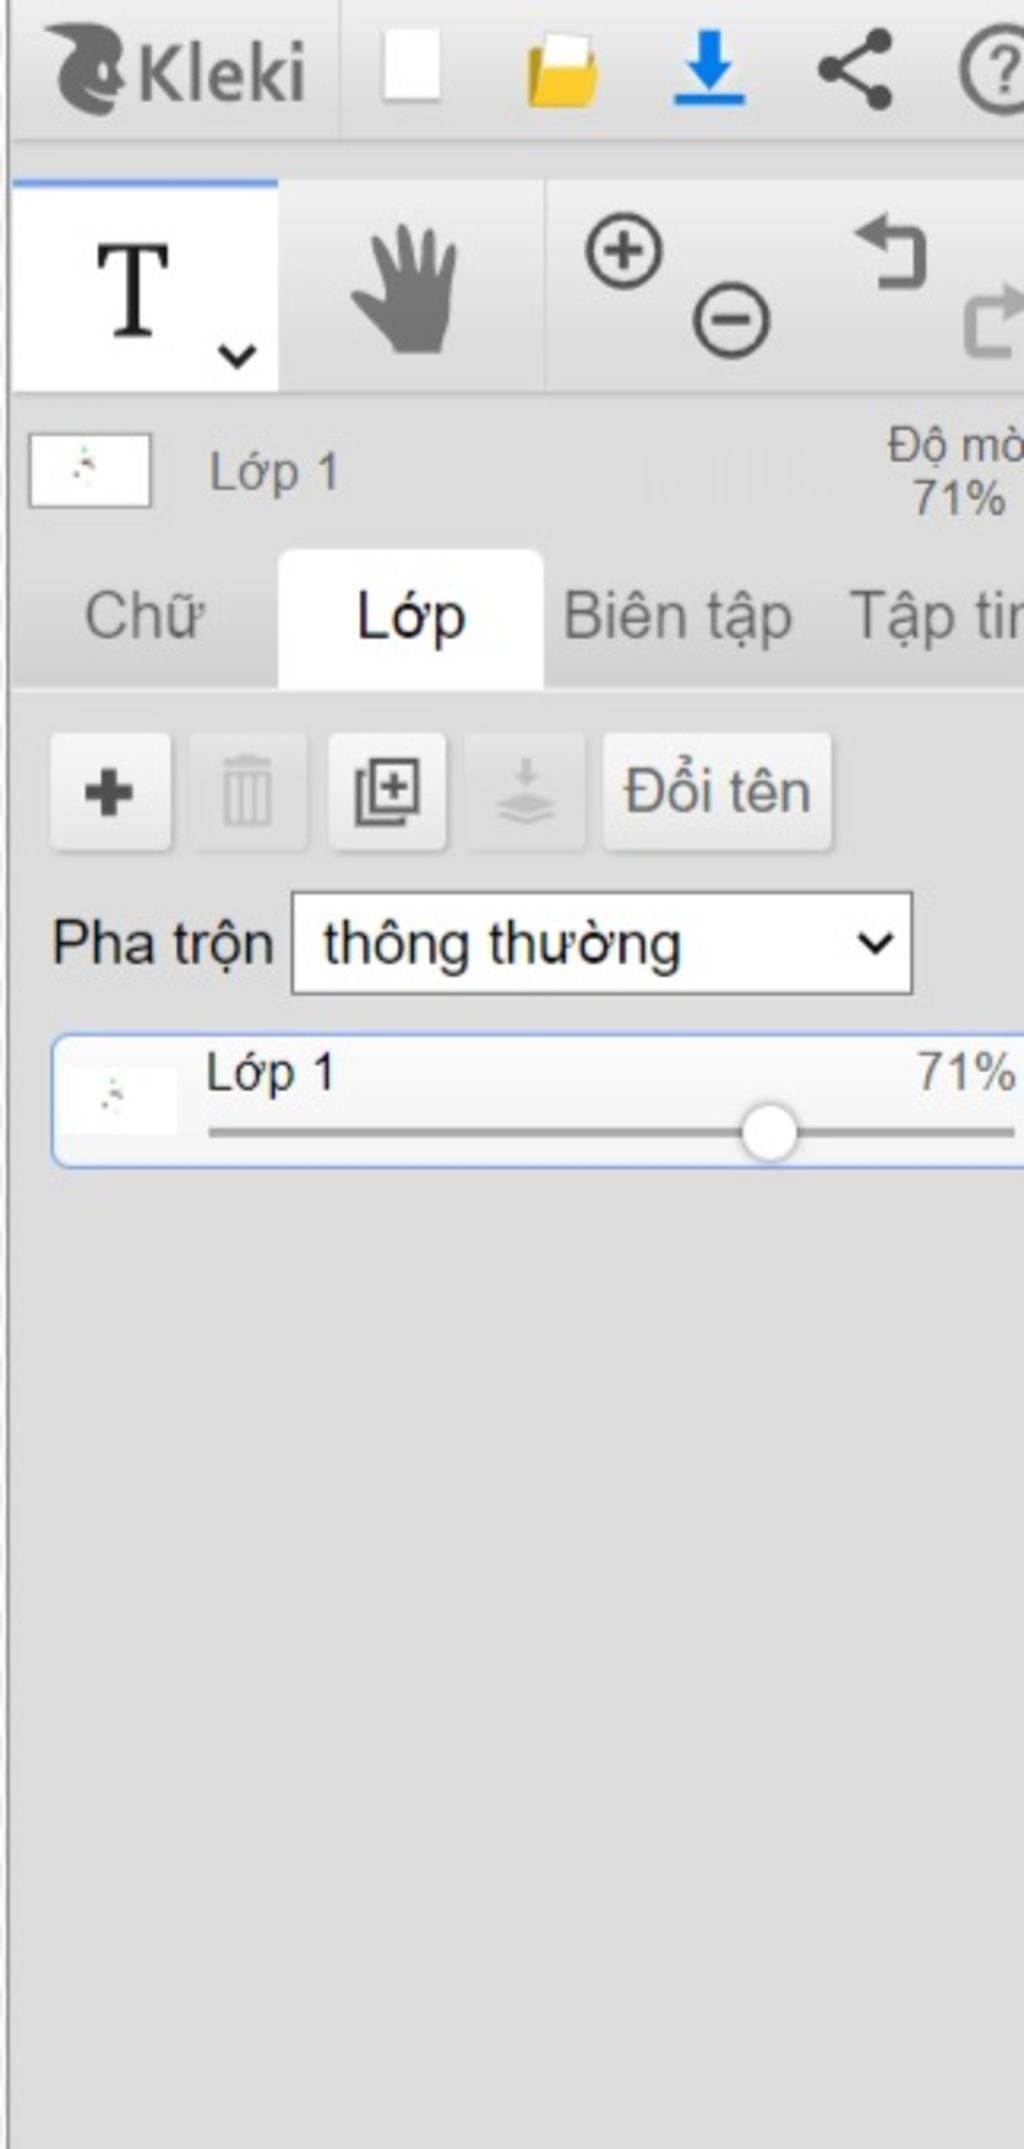Expand the Text tool dropdown arrow
The width and height of the screenshot is (1024, 2149).
tap(237, 354)
